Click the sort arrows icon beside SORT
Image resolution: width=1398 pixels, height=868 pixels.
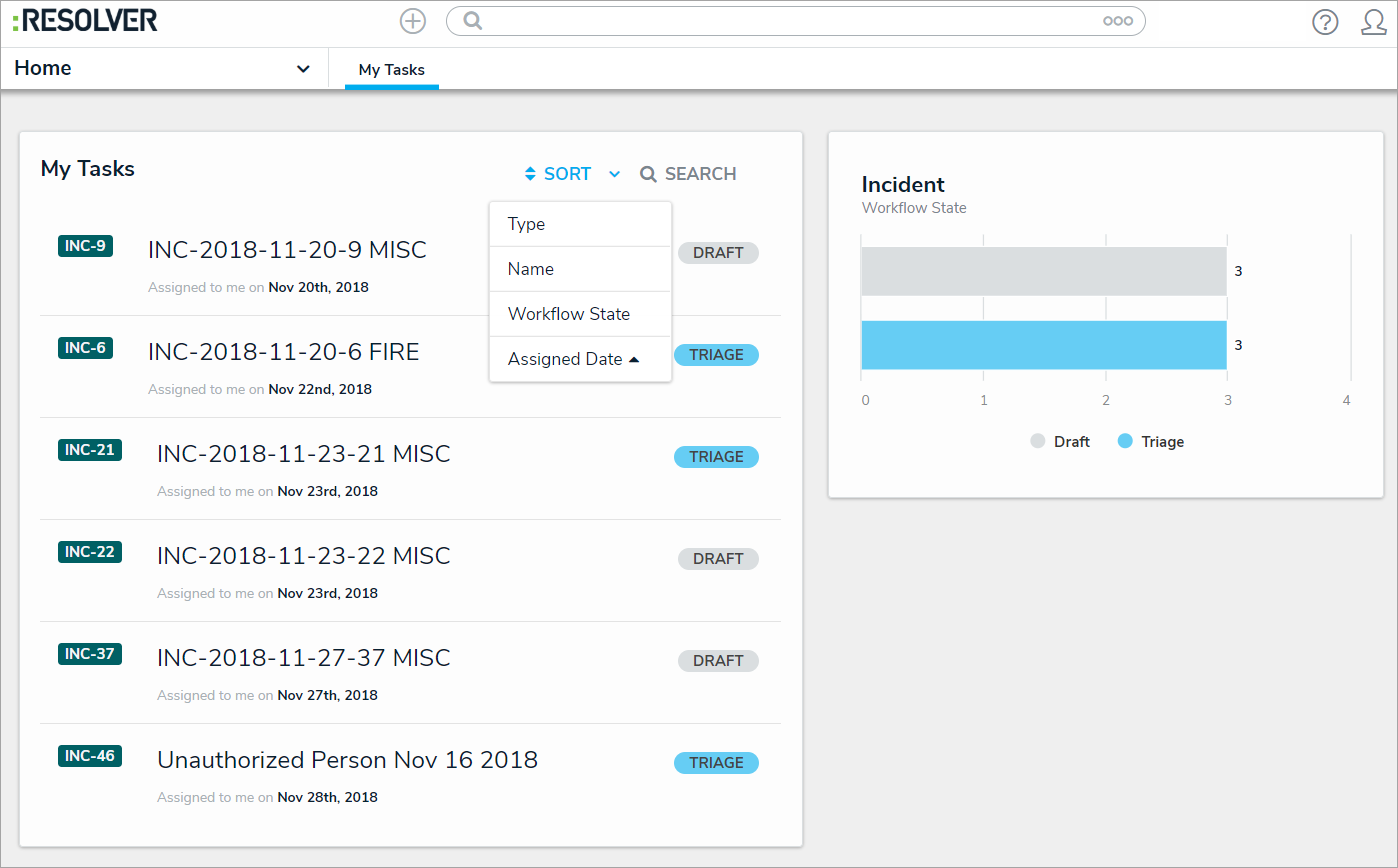pyautogui.click(x=530, y=174)
